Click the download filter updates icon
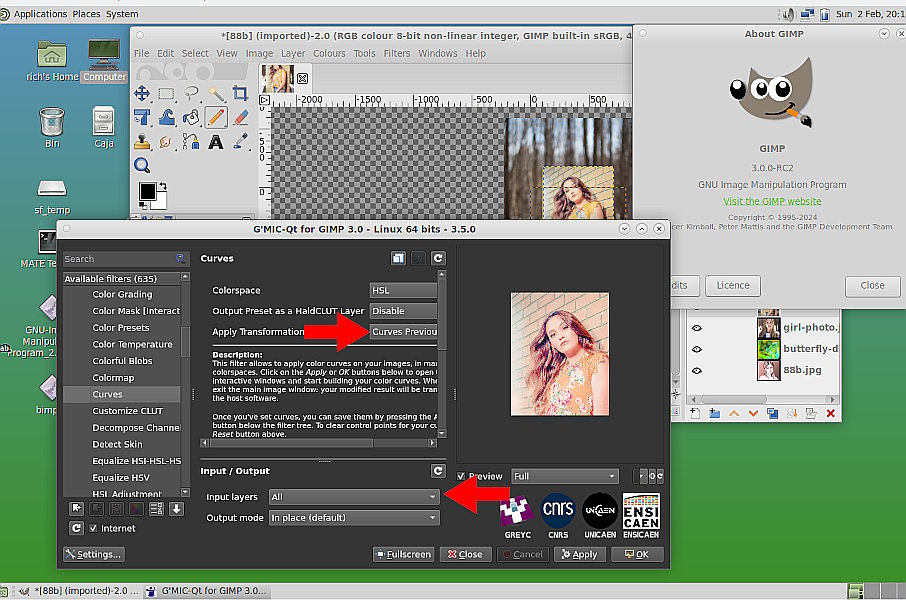 [177, 509]
